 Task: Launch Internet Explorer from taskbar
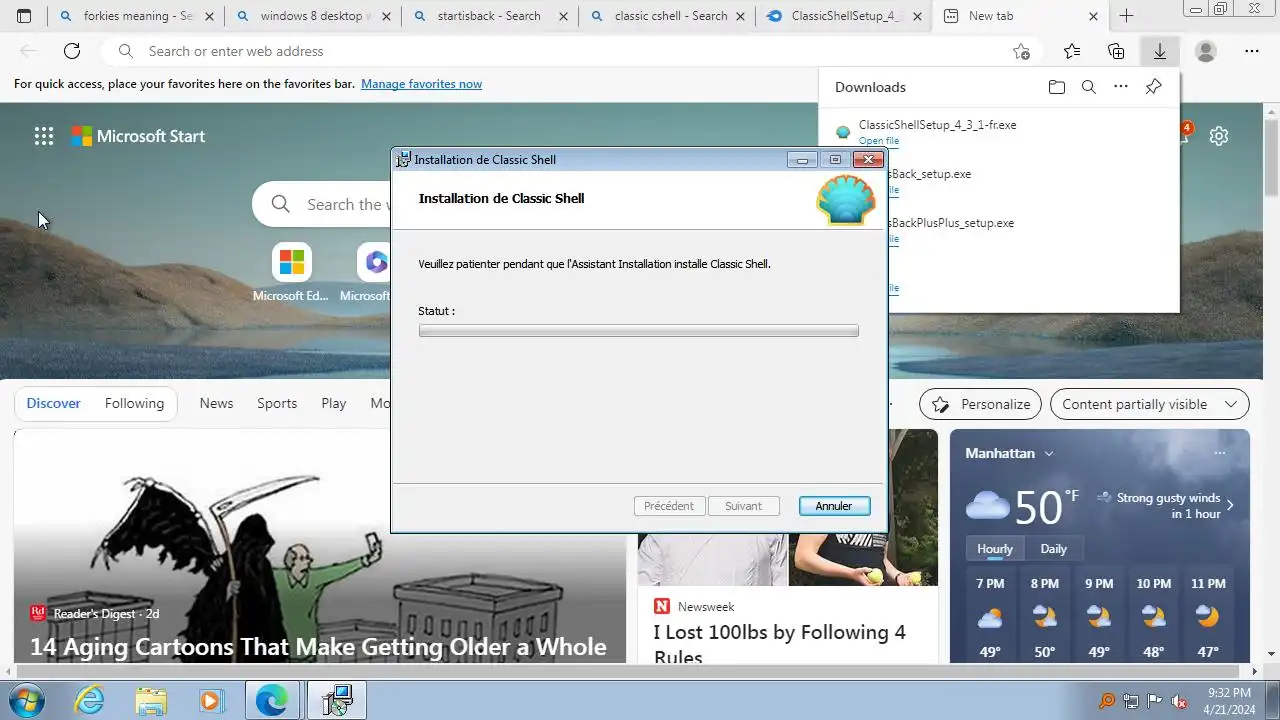(x=90, y=700)
